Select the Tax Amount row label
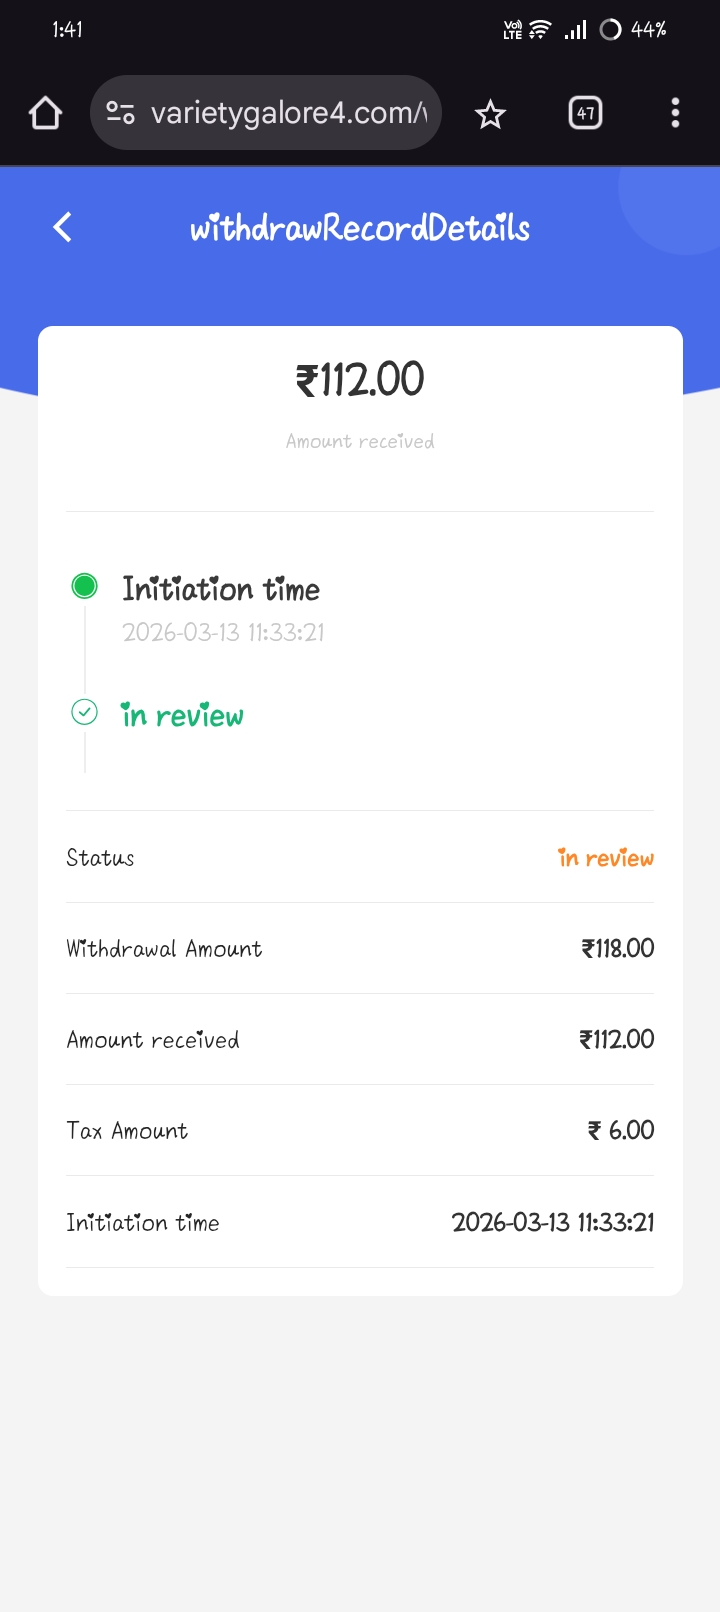Viewport: 720px width, 1612px height. 127,1131
